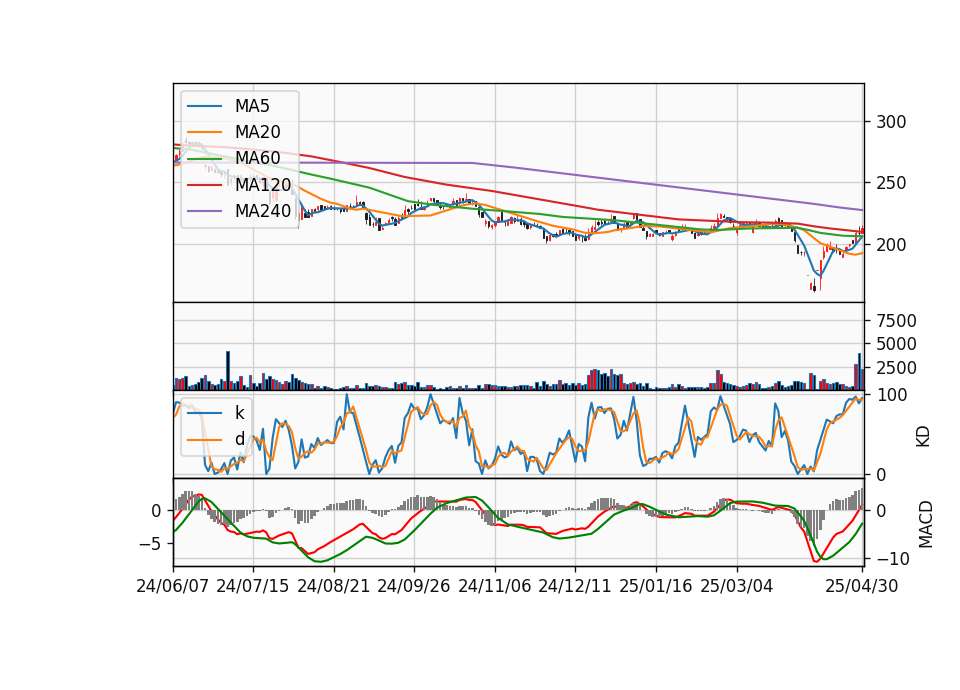Click the 25/03/04 date axis label
Screen dimensions: 960x690
(x=737, y=587)
